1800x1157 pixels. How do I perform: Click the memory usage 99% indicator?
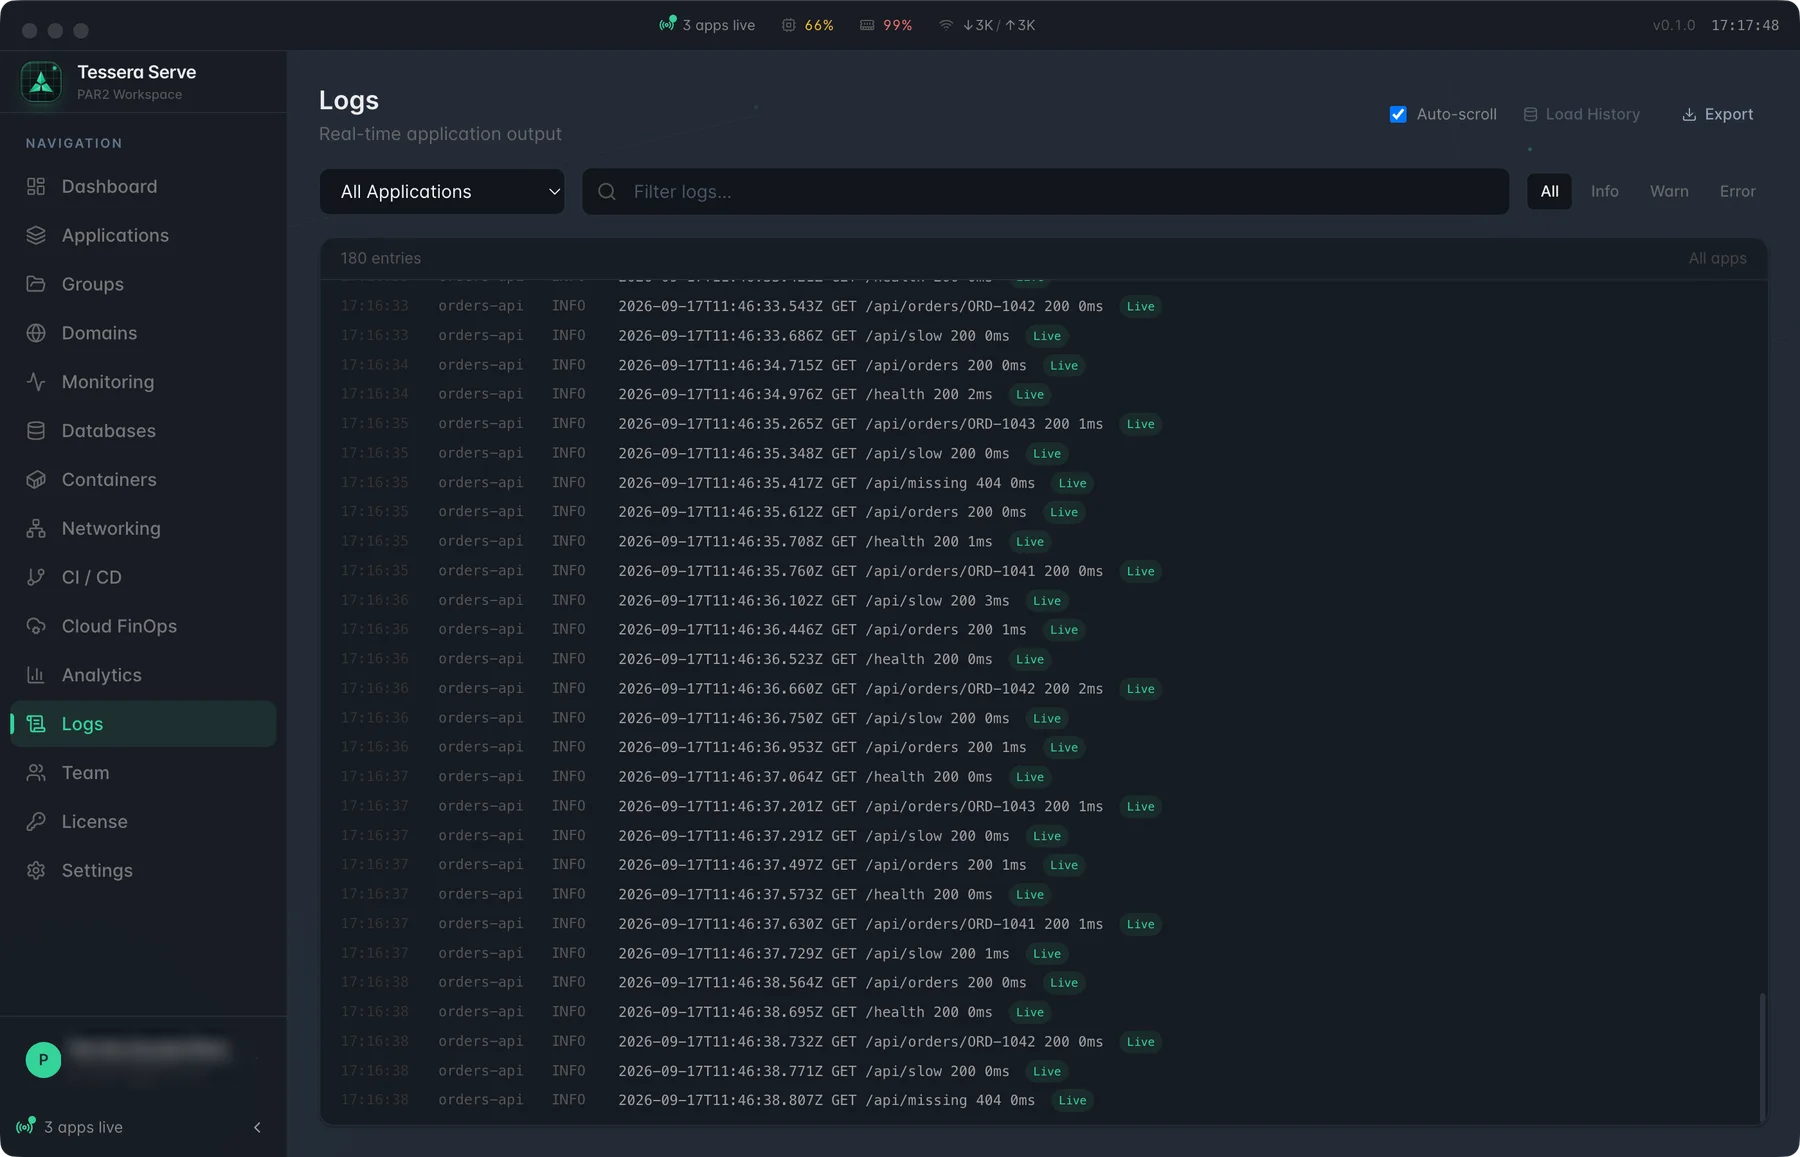tap(886, 25)
